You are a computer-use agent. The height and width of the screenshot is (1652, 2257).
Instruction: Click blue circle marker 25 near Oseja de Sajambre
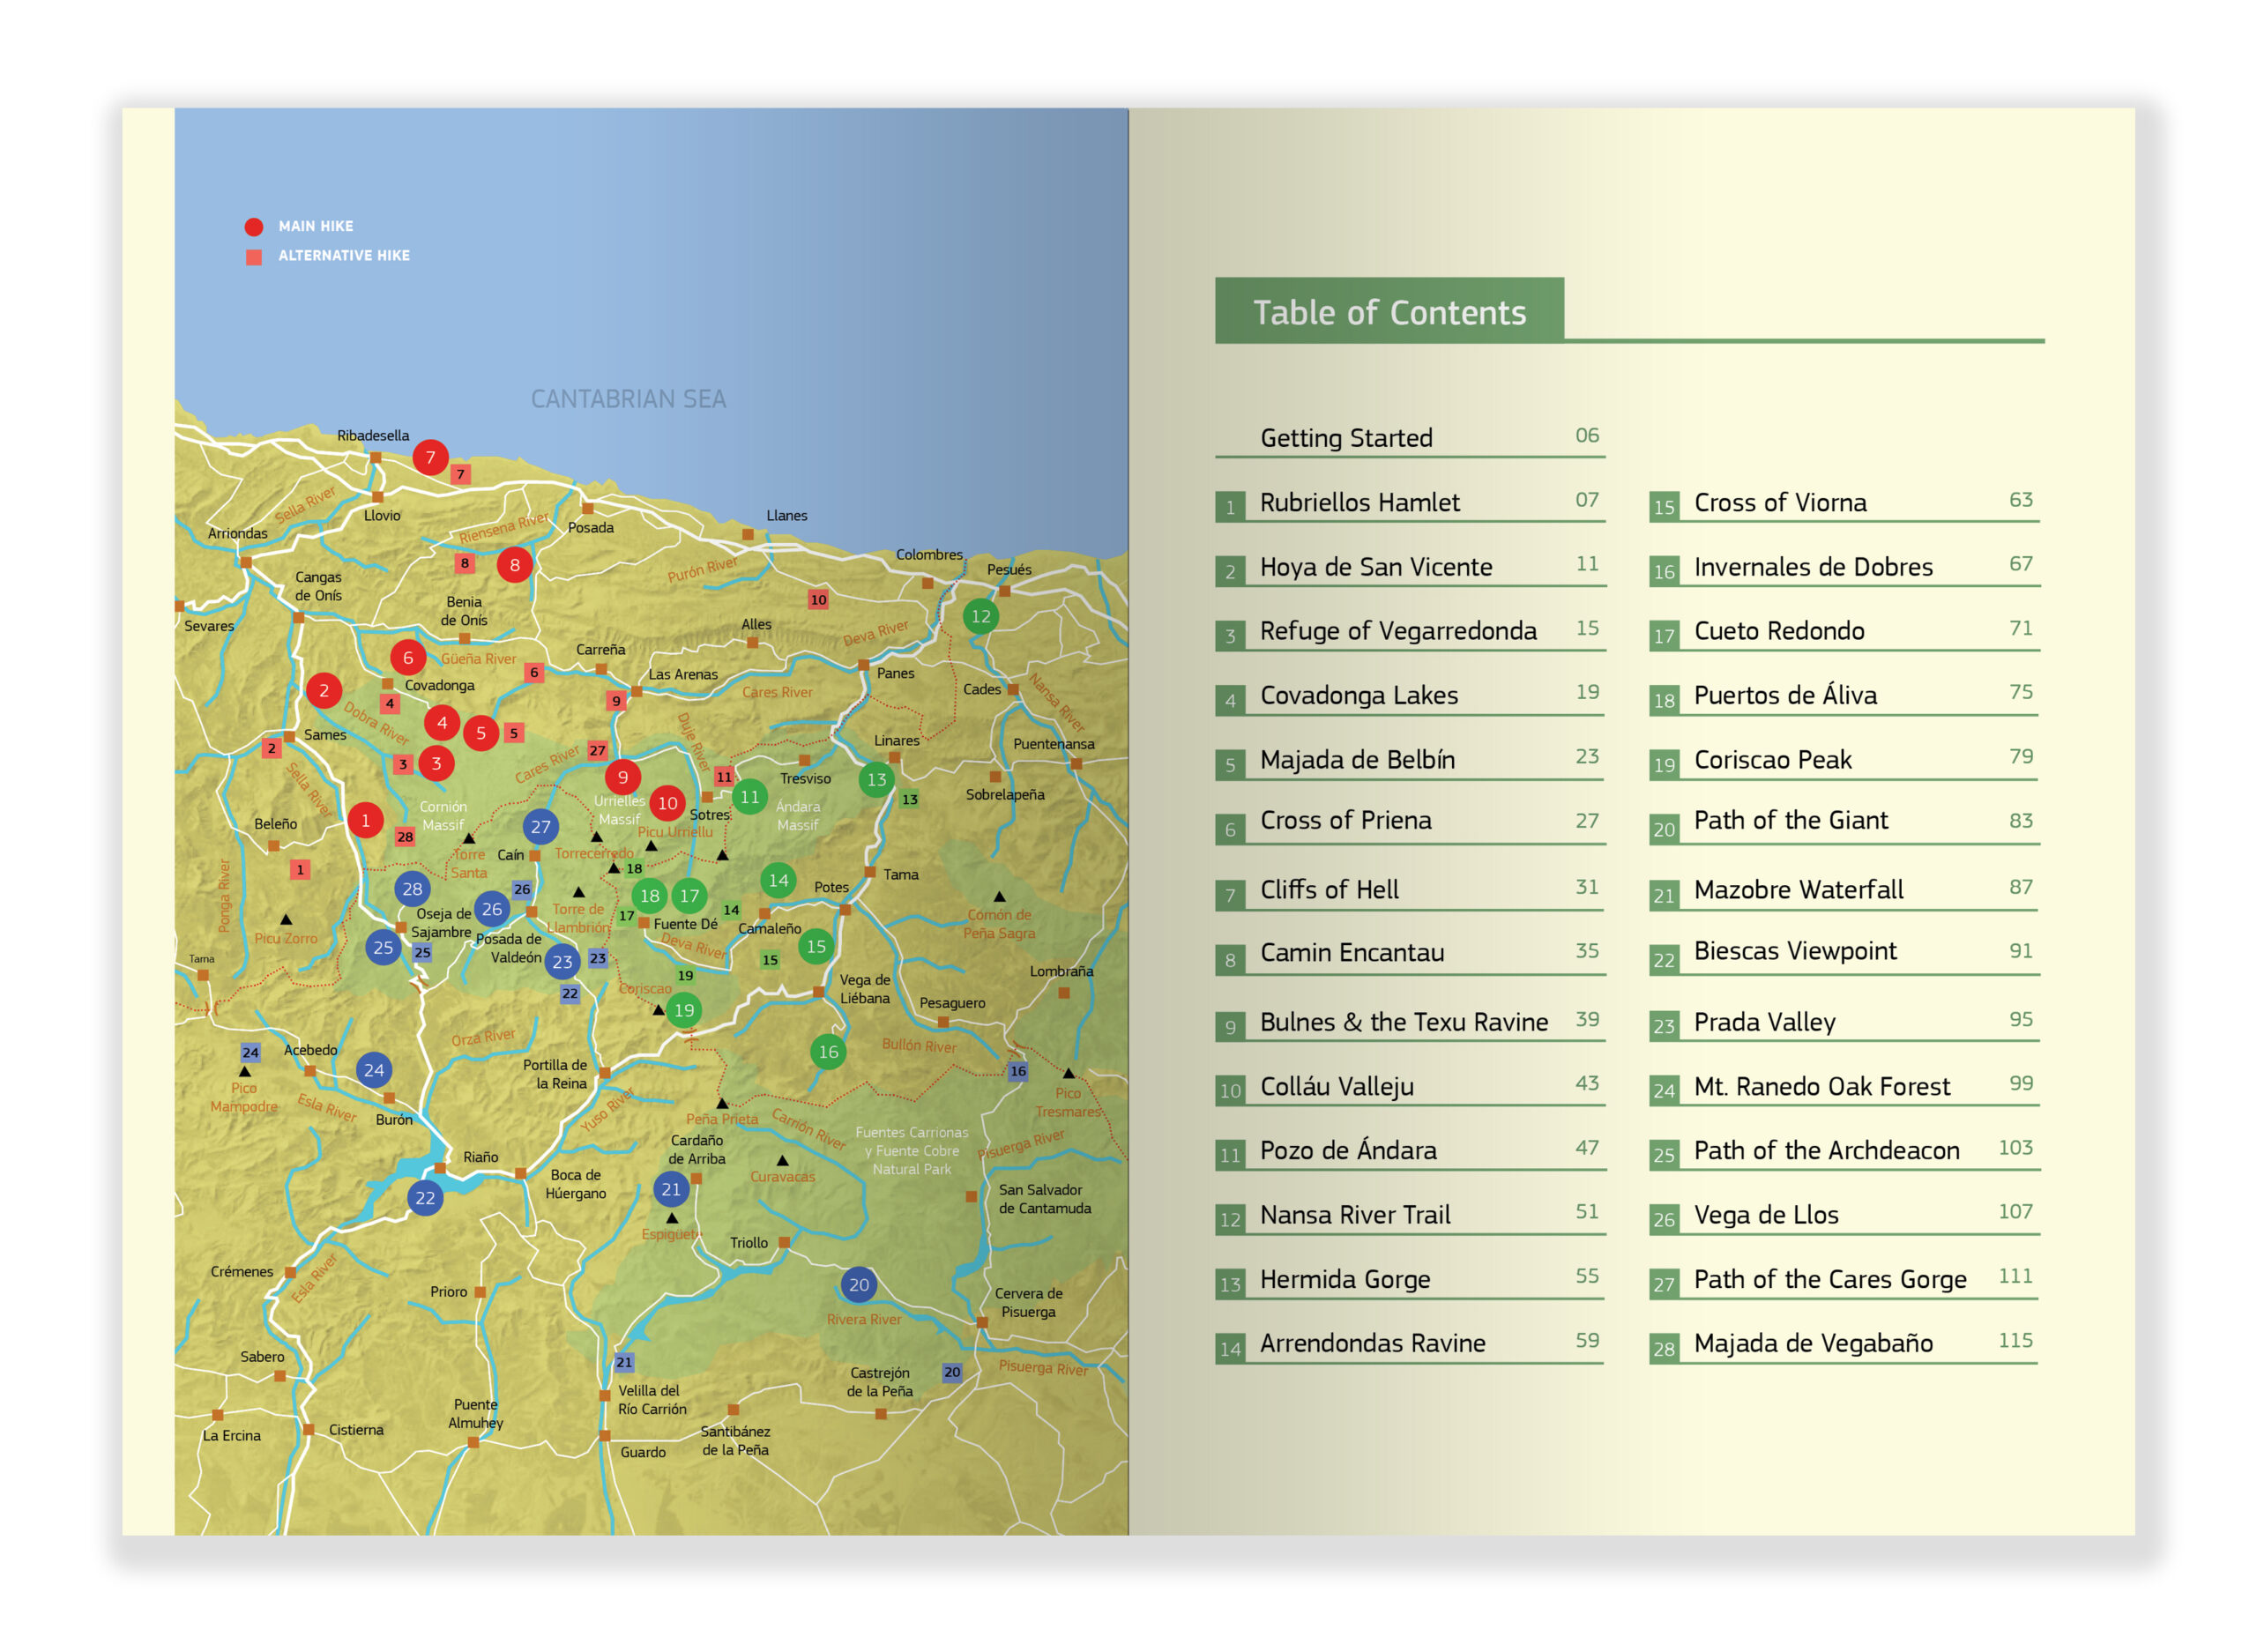[x=384, y=948]
